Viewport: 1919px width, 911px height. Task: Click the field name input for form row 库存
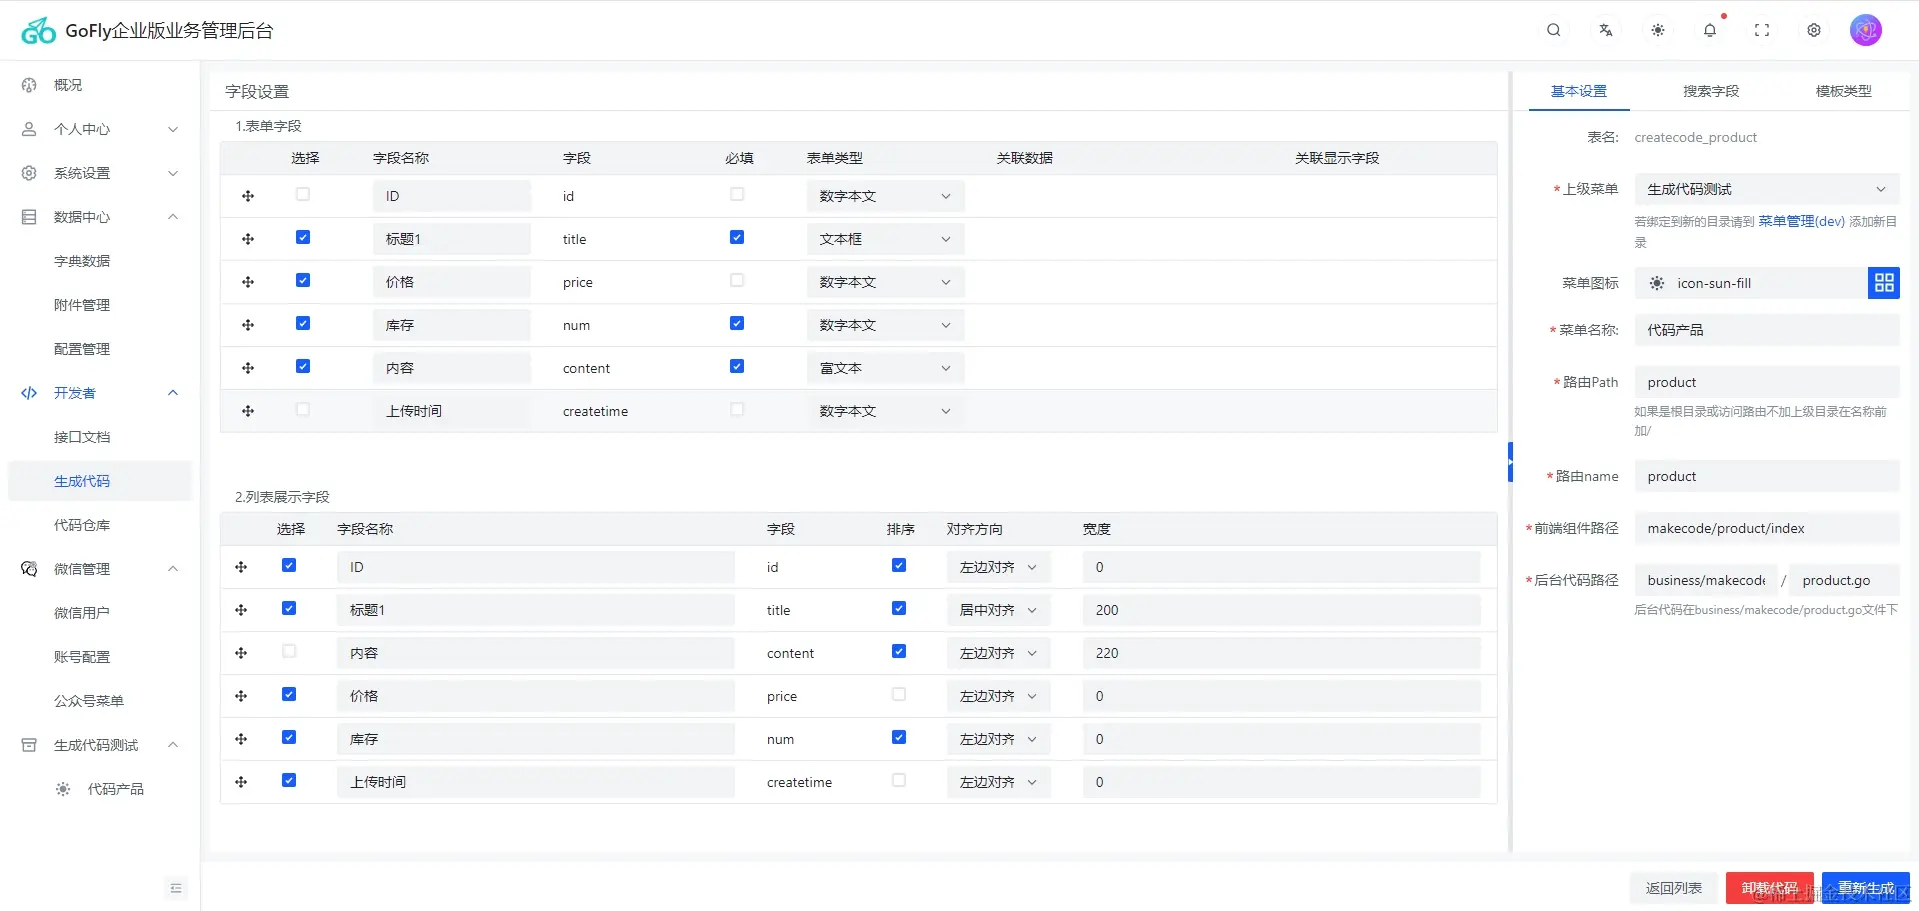(x=452, y=325)
